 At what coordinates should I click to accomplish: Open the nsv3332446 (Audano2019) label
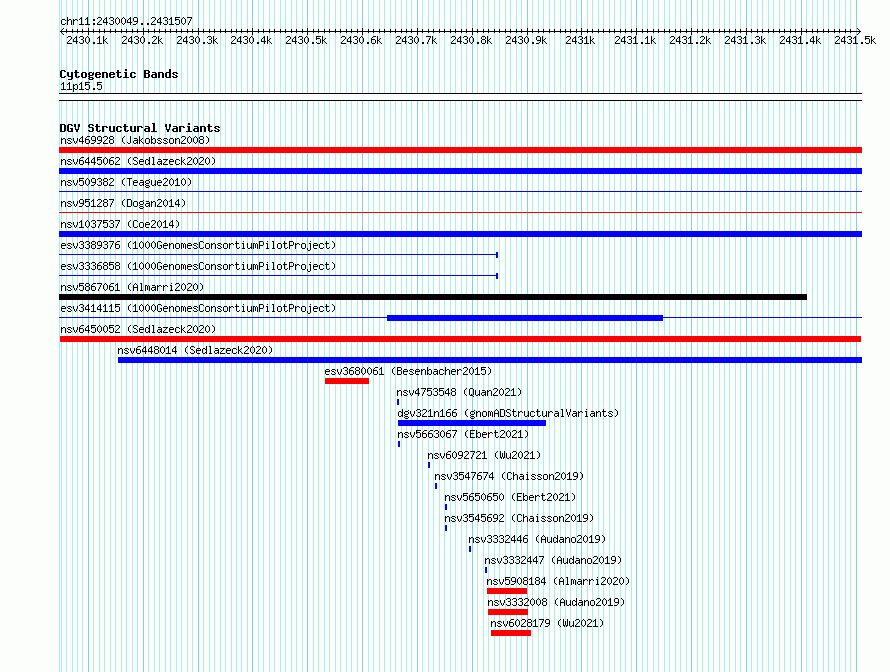(537, 539)
